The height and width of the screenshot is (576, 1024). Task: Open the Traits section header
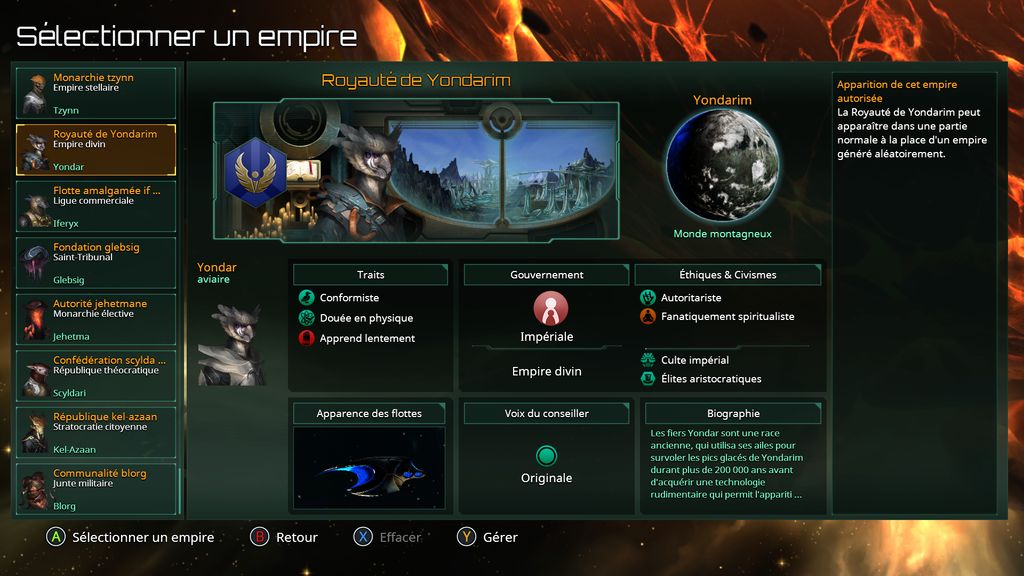point(370,275)
